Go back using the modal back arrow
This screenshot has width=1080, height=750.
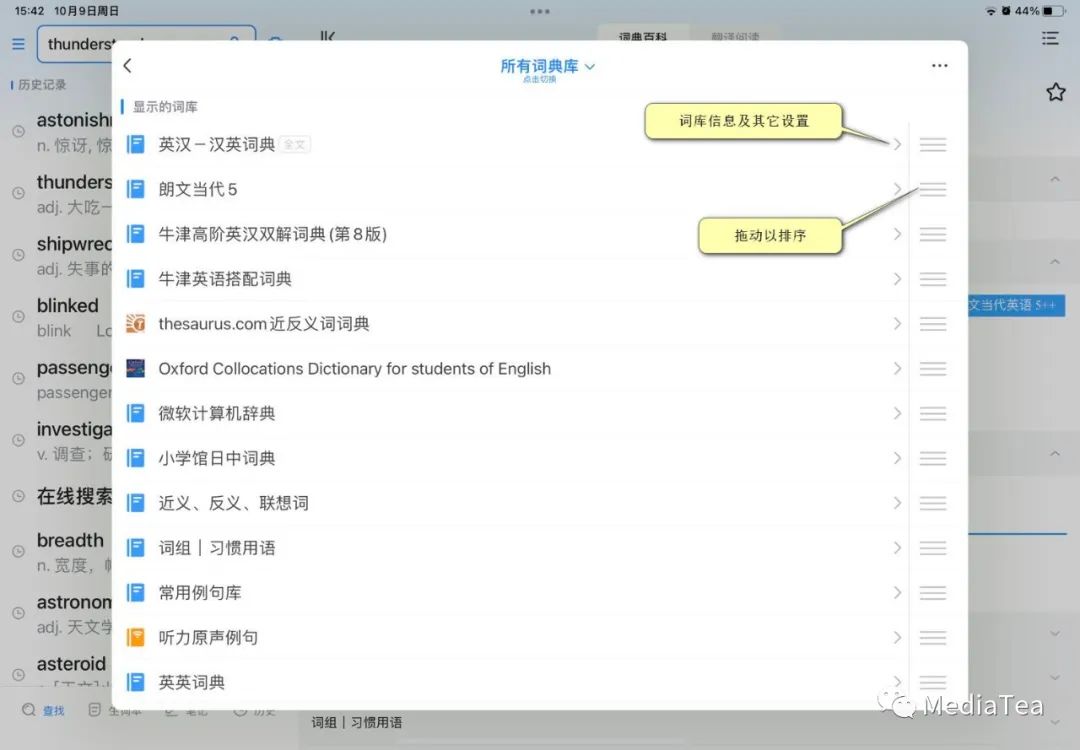pyautogui.click(x=127, y=65)
